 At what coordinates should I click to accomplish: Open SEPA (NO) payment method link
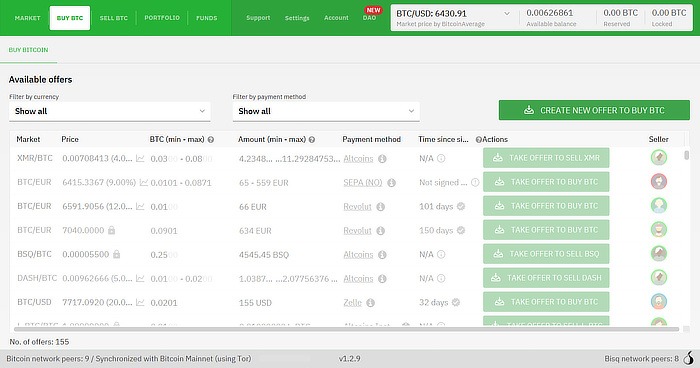(362, 183)
